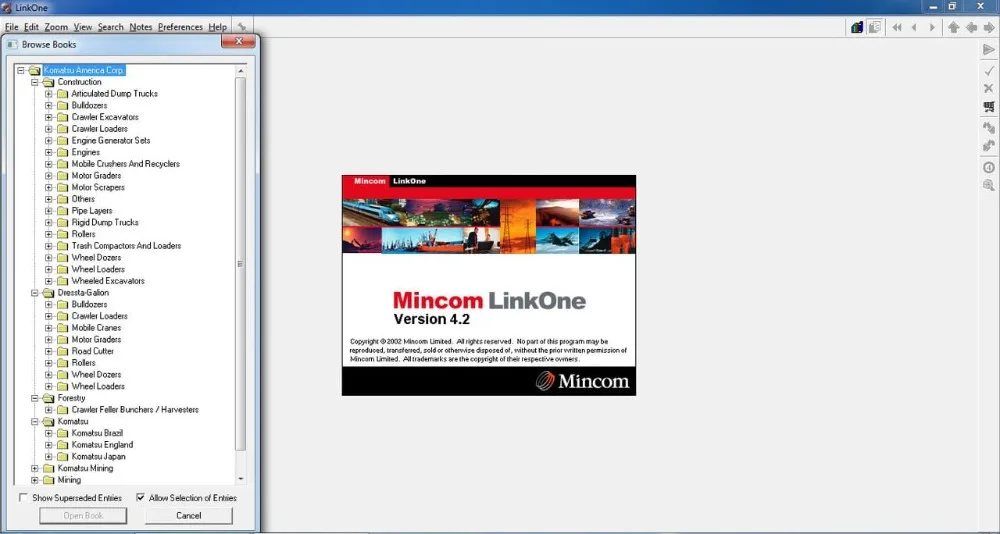The image size is (1000, 534).
Task: Enable the Show Superseded Entries checkbox
Action: coord(24,498)
